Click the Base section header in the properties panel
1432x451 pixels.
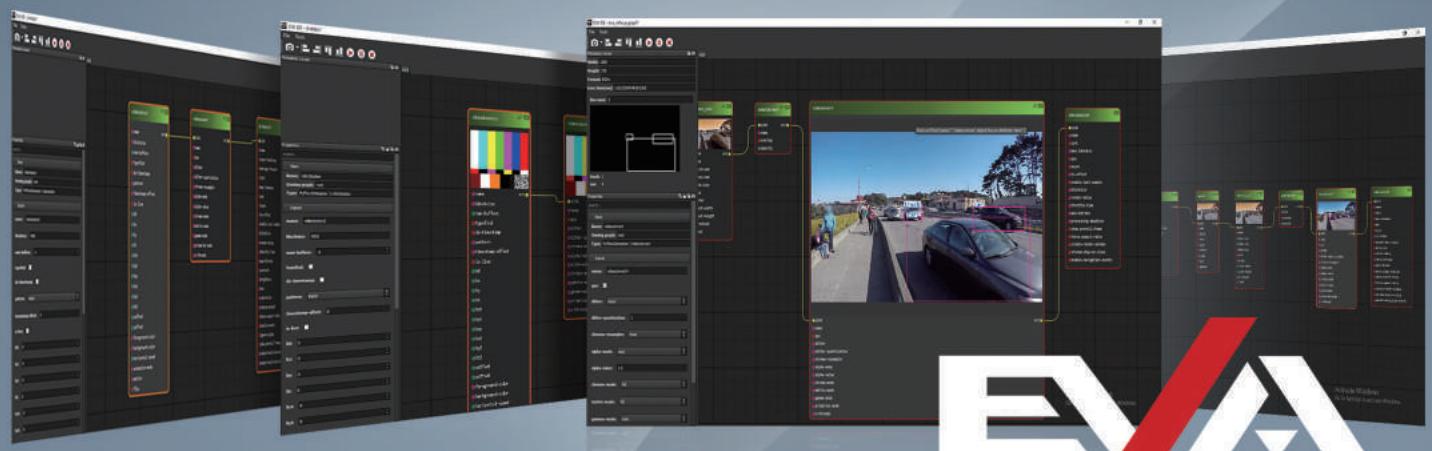coord(640,215)
